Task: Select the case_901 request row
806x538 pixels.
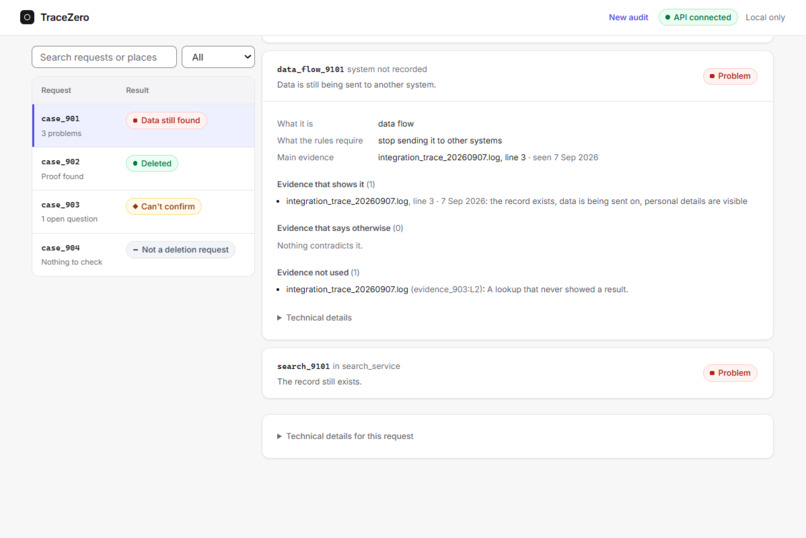Action: click(x=143, y=125)
